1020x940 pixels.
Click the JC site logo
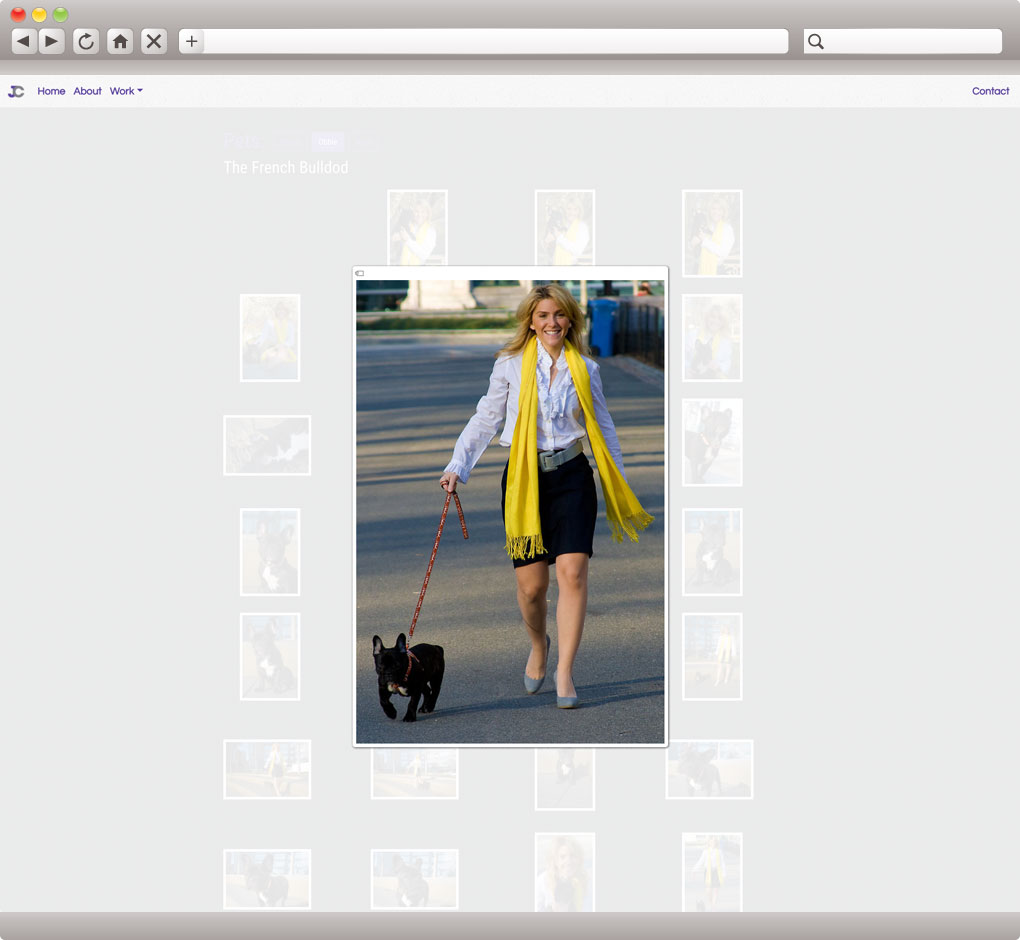16,91
